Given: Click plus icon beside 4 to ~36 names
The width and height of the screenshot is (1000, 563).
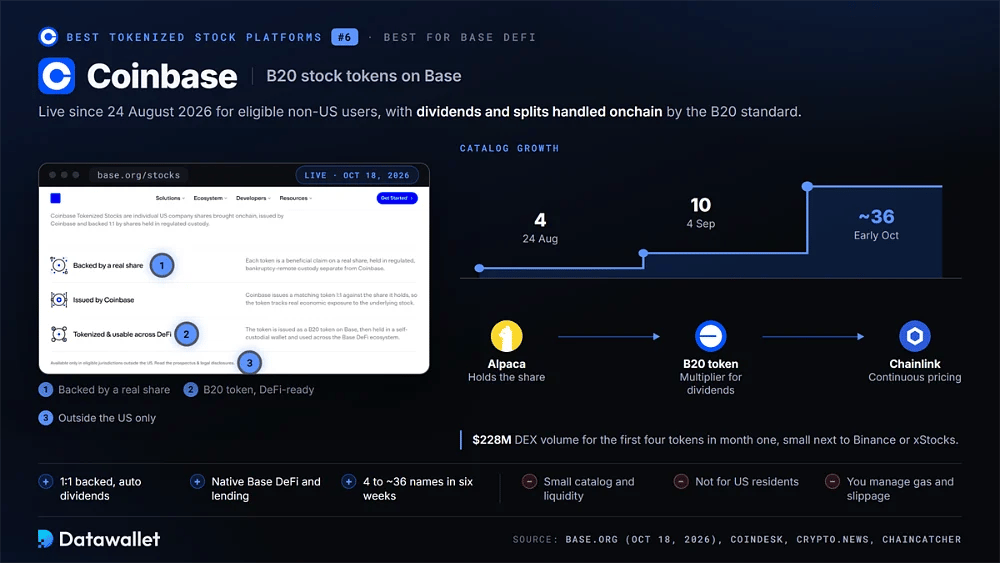Looking at the screenshot, I should [x=348, y=482].
